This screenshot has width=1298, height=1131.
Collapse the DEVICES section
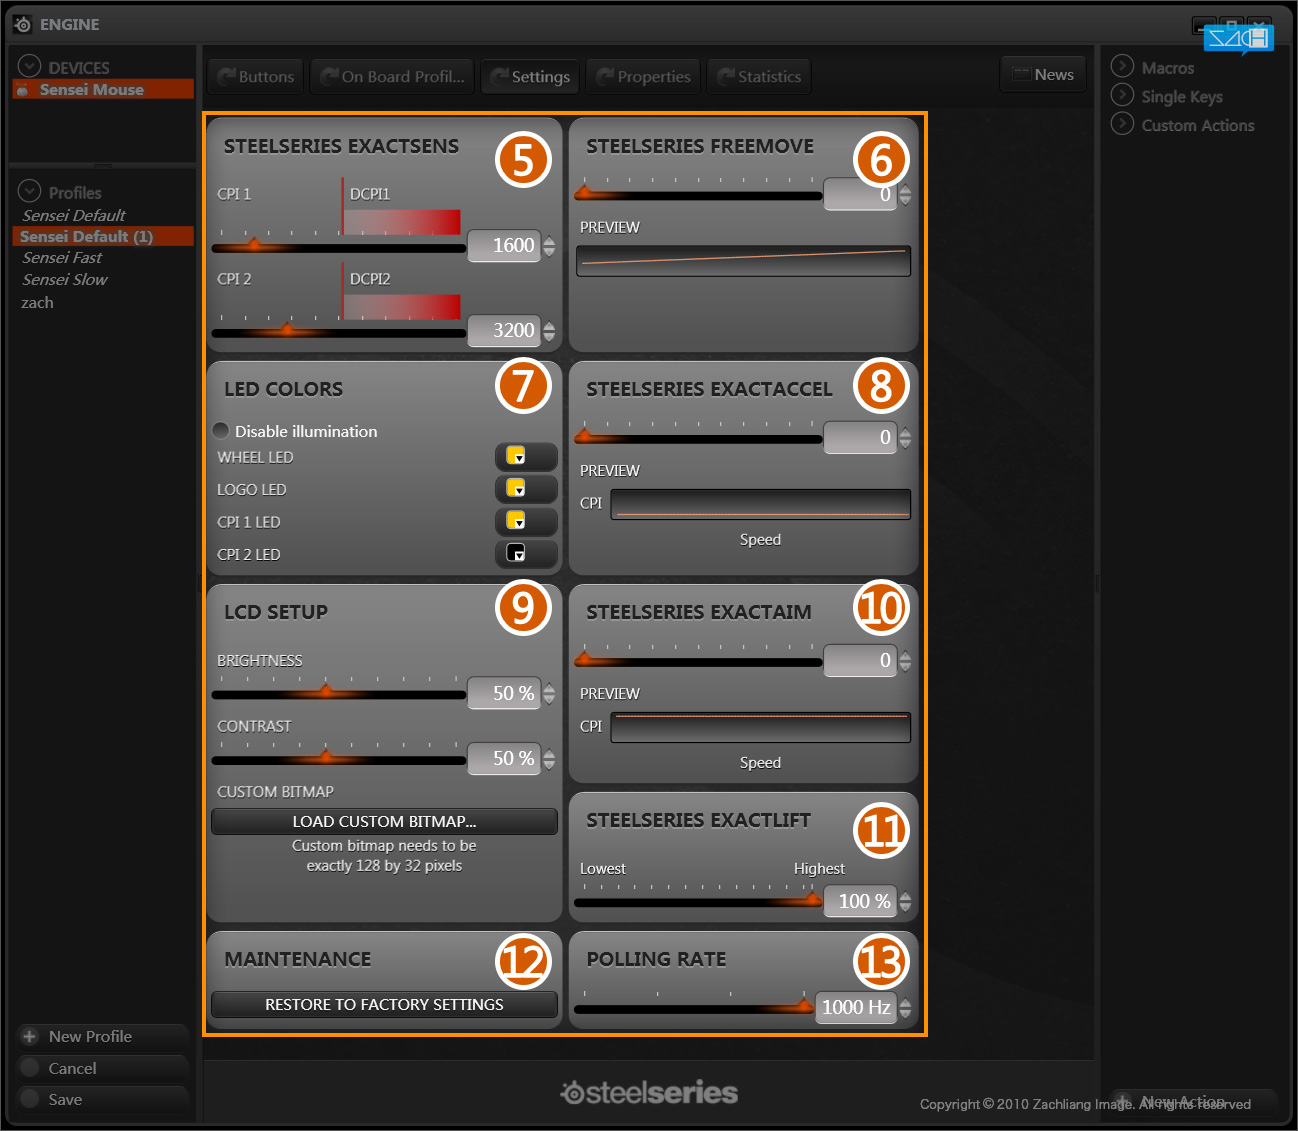tap(29, 66)
